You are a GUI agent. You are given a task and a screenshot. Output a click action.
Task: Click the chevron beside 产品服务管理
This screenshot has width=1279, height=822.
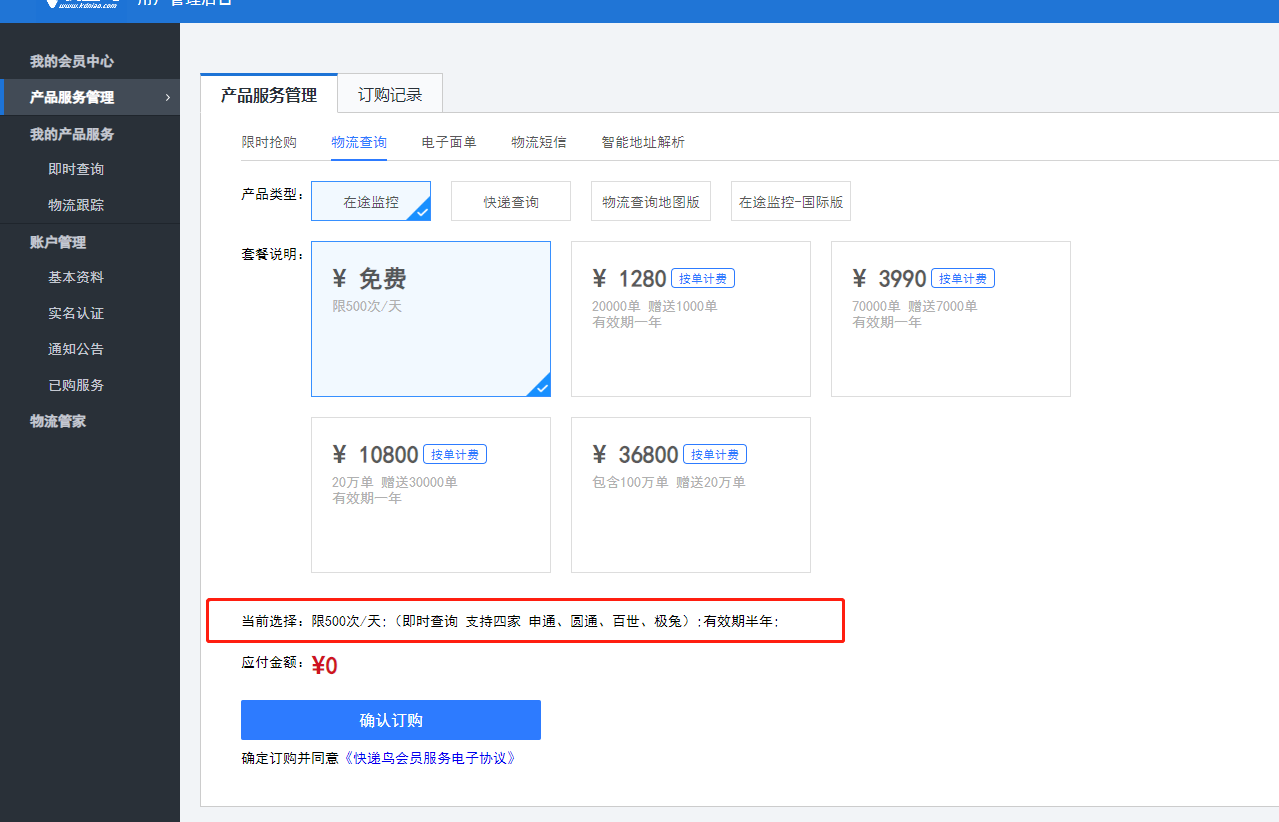(x=167, y=97)
